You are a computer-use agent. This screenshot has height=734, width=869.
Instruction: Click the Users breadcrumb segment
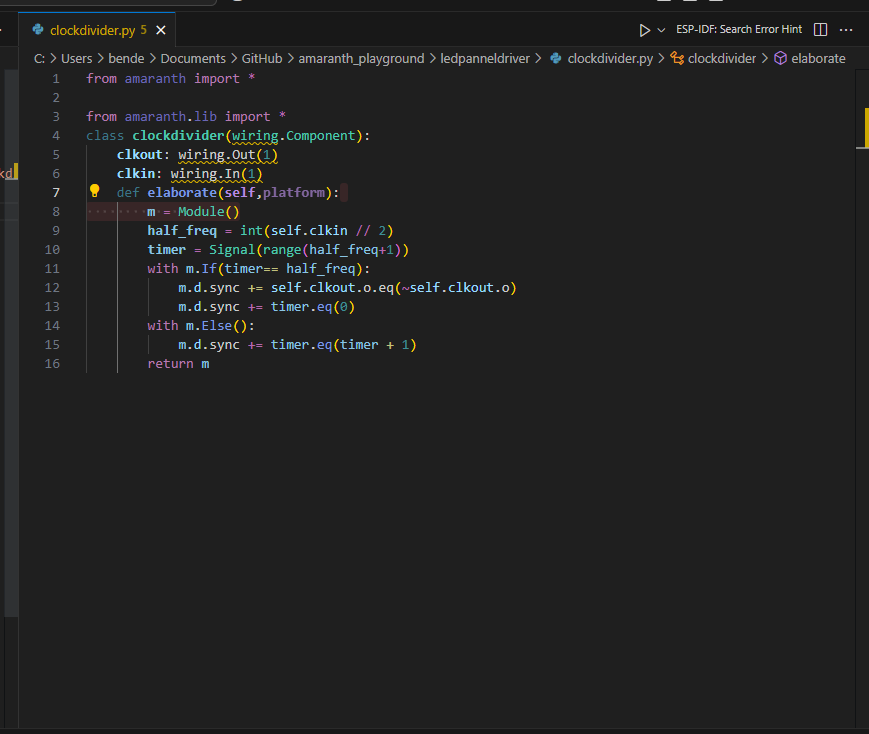tap(76, 58)
